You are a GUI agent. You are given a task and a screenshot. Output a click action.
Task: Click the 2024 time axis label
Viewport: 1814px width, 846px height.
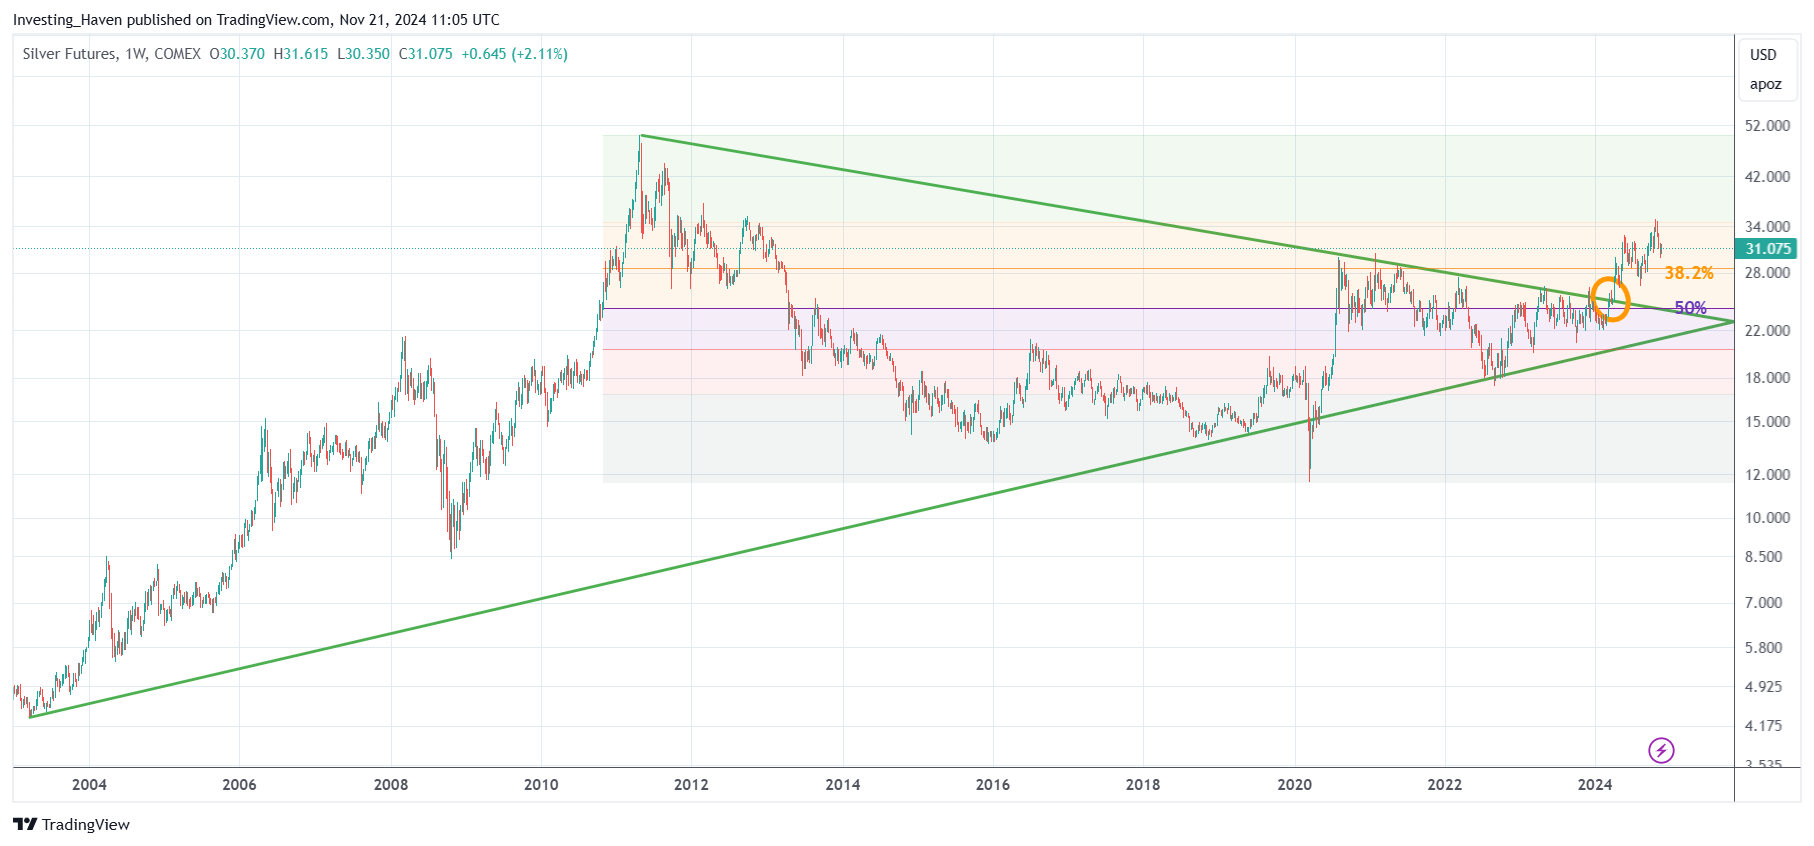1595,785
